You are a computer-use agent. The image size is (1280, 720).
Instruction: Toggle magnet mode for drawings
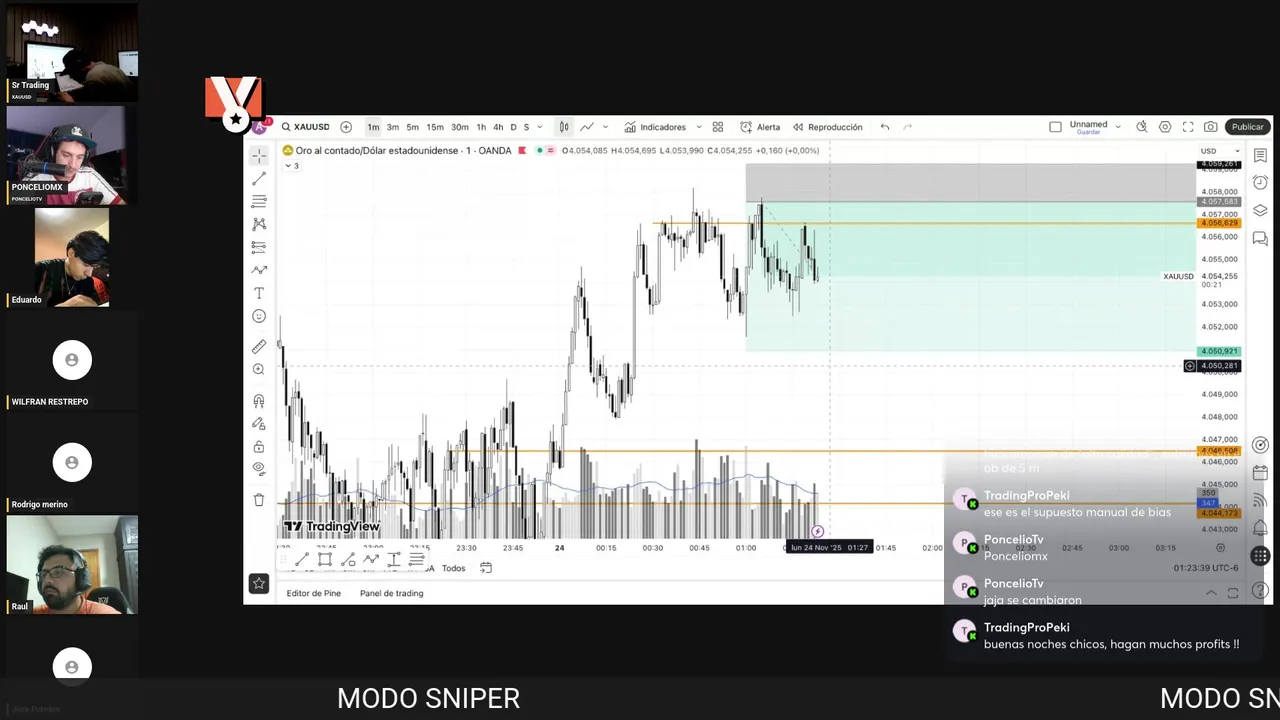coord(259,401)
